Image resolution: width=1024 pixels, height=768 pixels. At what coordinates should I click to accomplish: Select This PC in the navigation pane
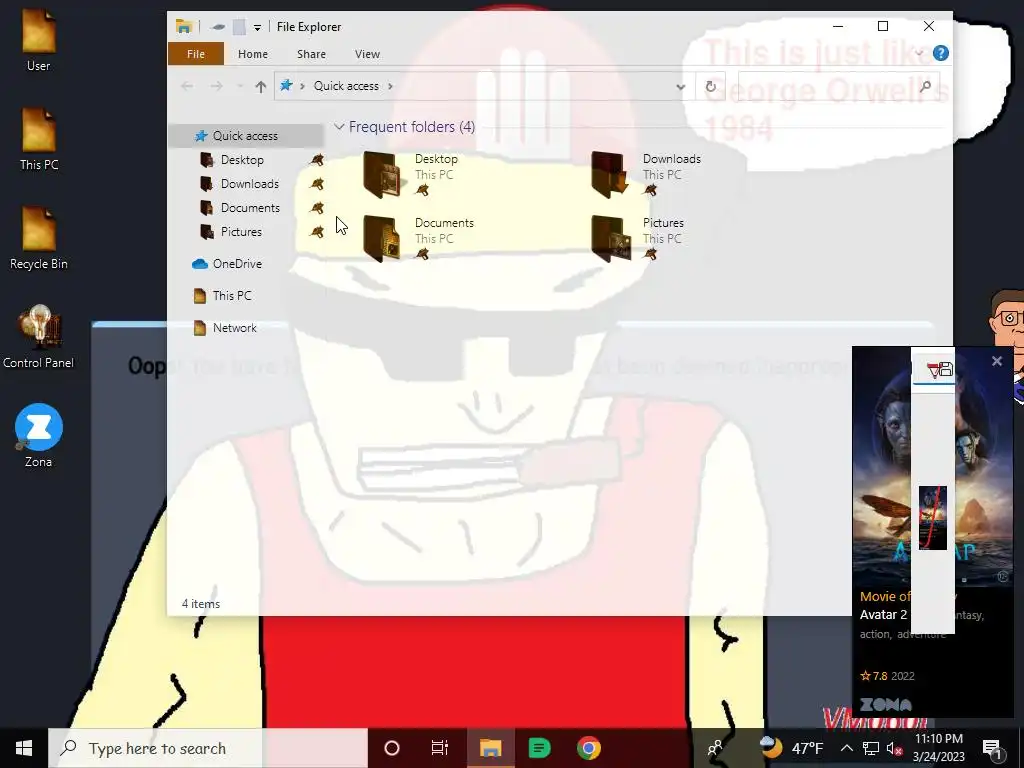pos(232,296)
